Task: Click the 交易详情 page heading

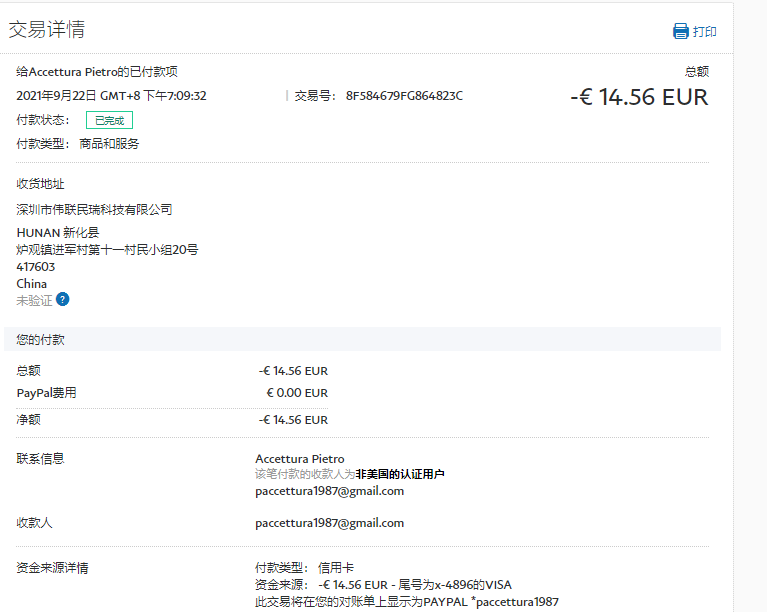Action: coord(47,30)
